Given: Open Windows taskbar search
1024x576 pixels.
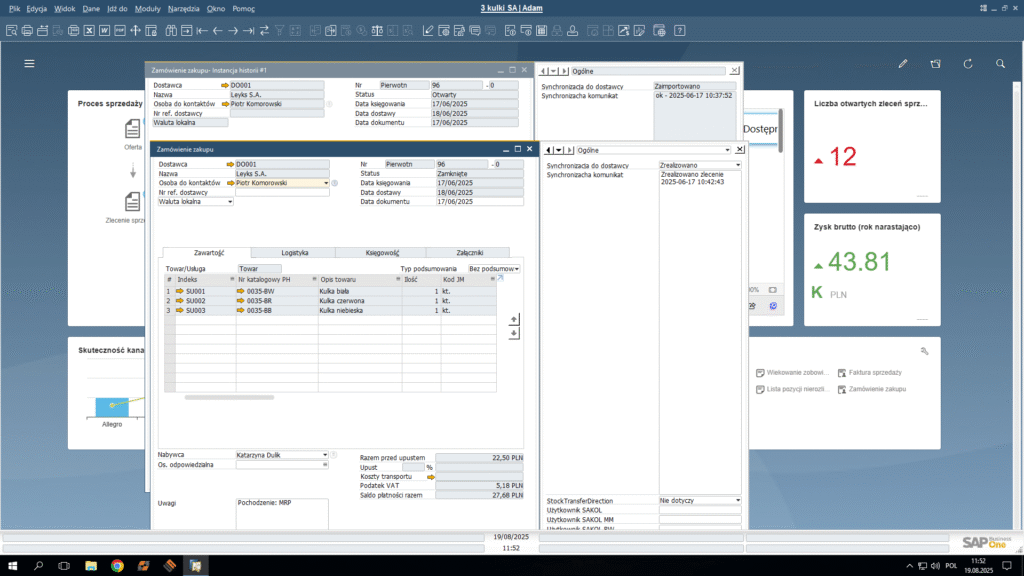Looking at the screenshot, I should click(39, 566).
